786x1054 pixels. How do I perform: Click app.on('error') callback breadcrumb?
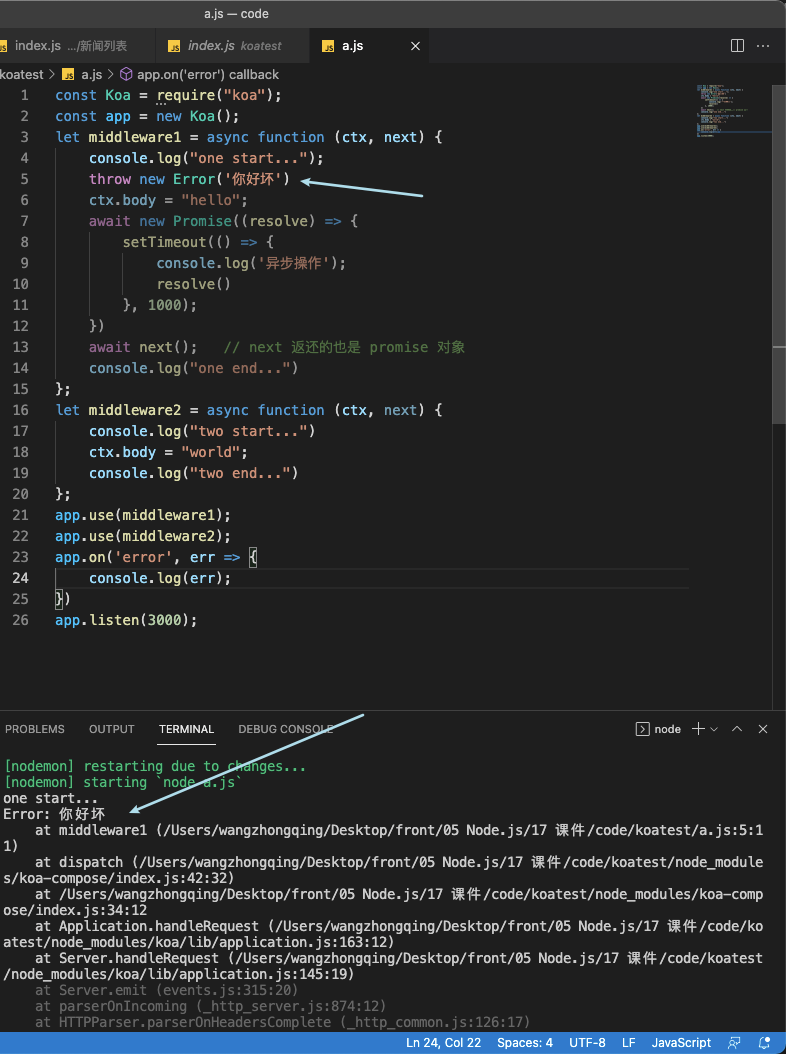pos(208,75)
